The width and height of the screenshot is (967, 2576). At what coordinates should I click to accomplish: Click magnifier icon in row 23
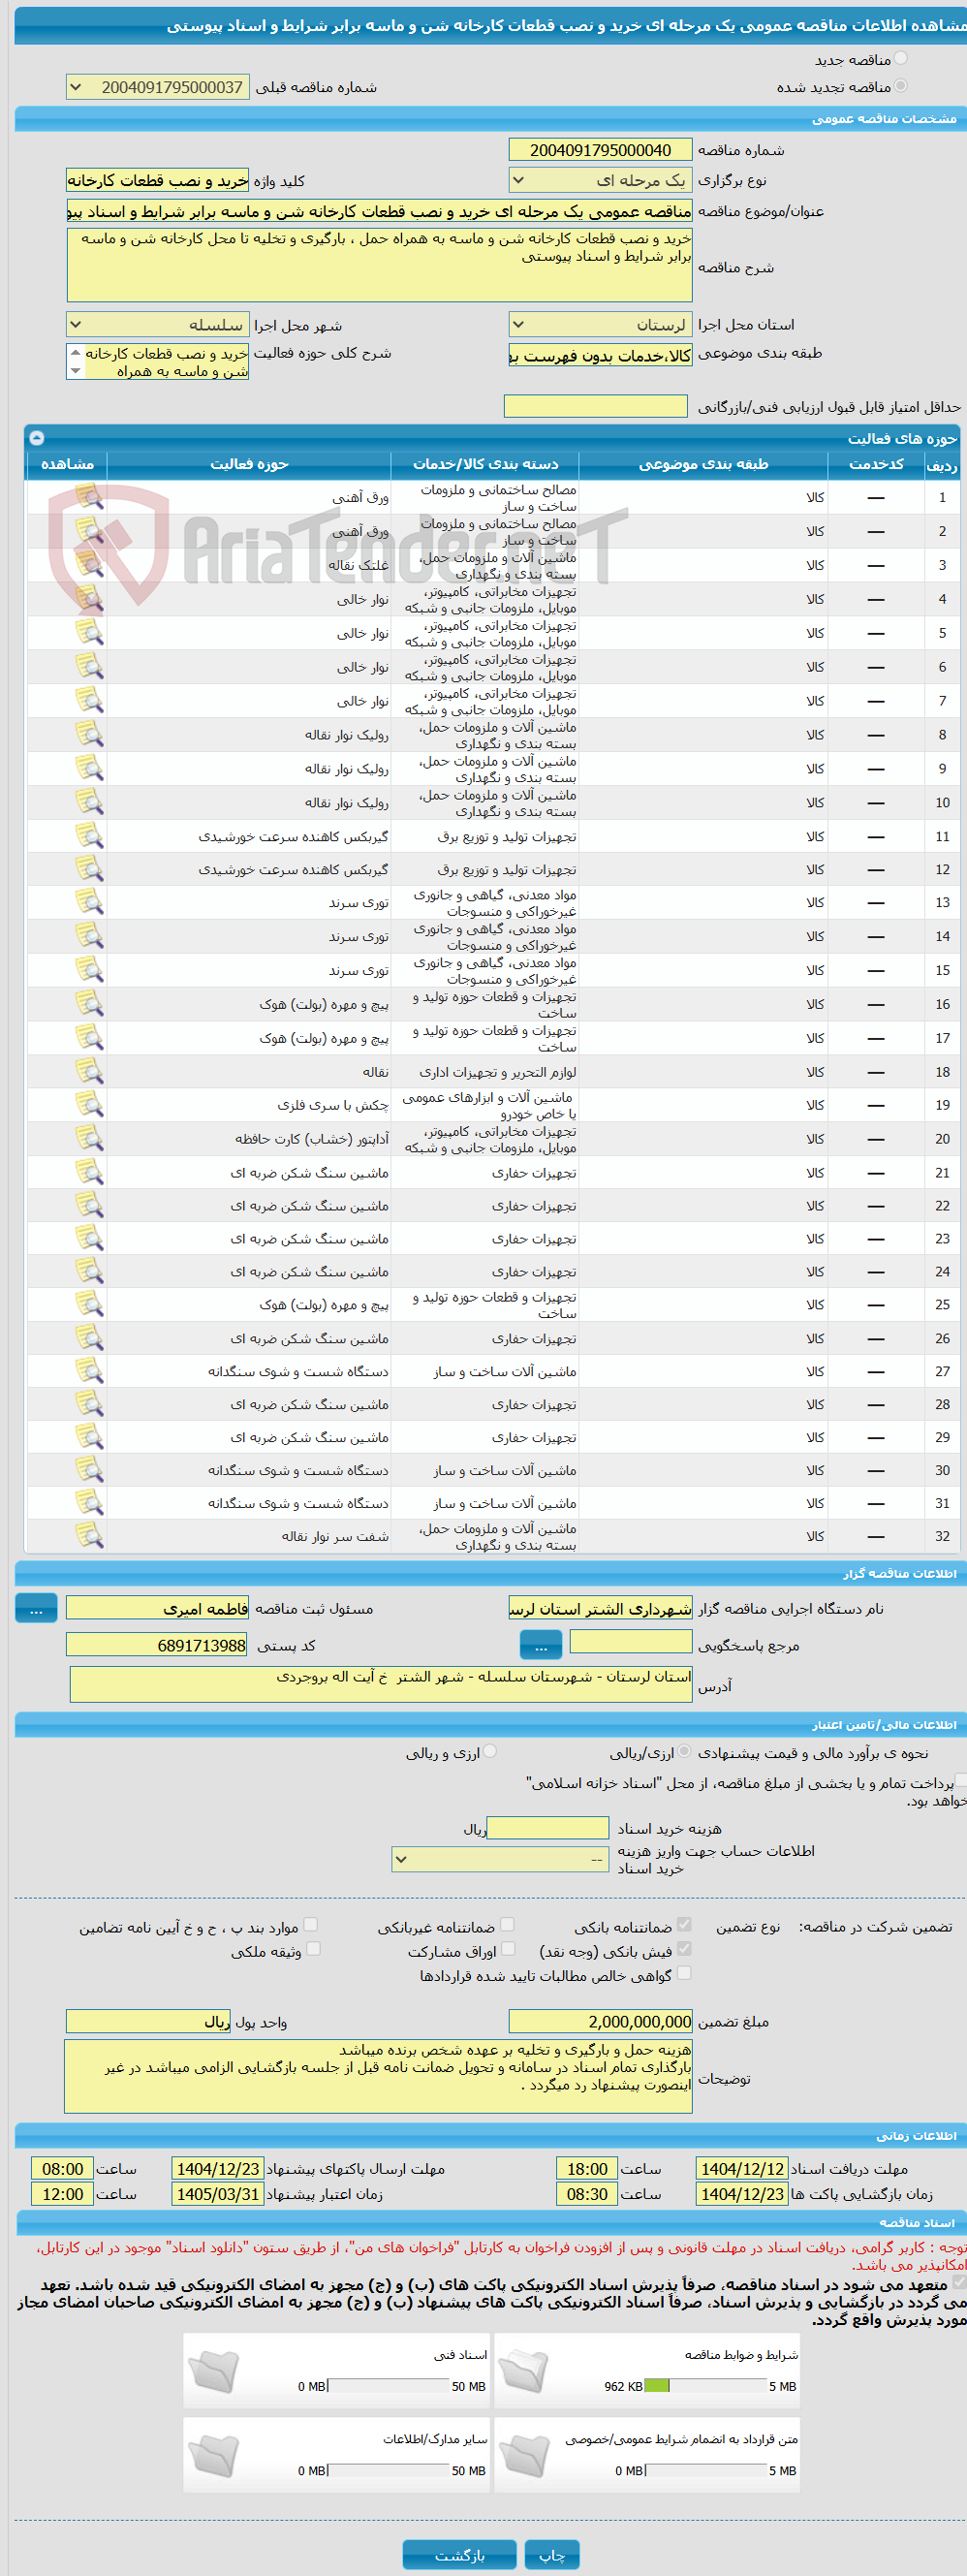[x=89, y=1239]
